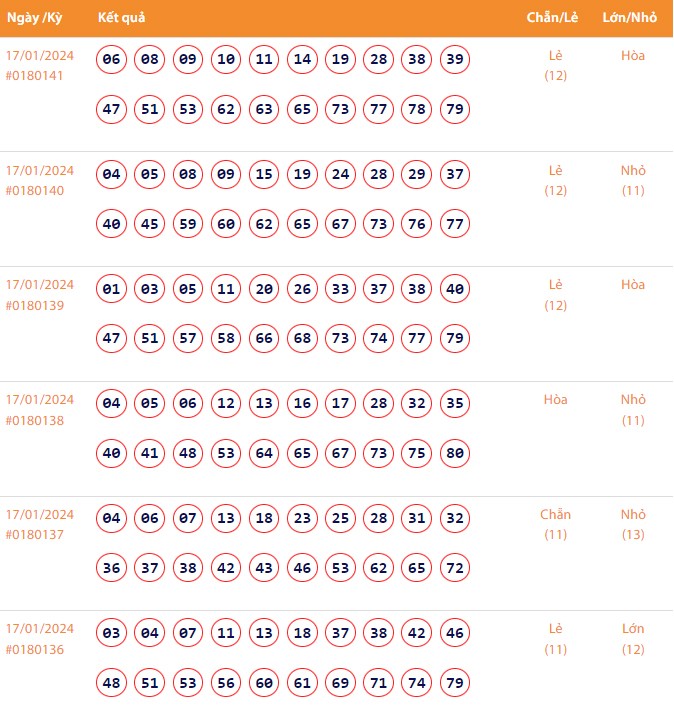Click ball 69 in draw #0180136
This screenshot has height=716, width=674.
click(341, 683)
